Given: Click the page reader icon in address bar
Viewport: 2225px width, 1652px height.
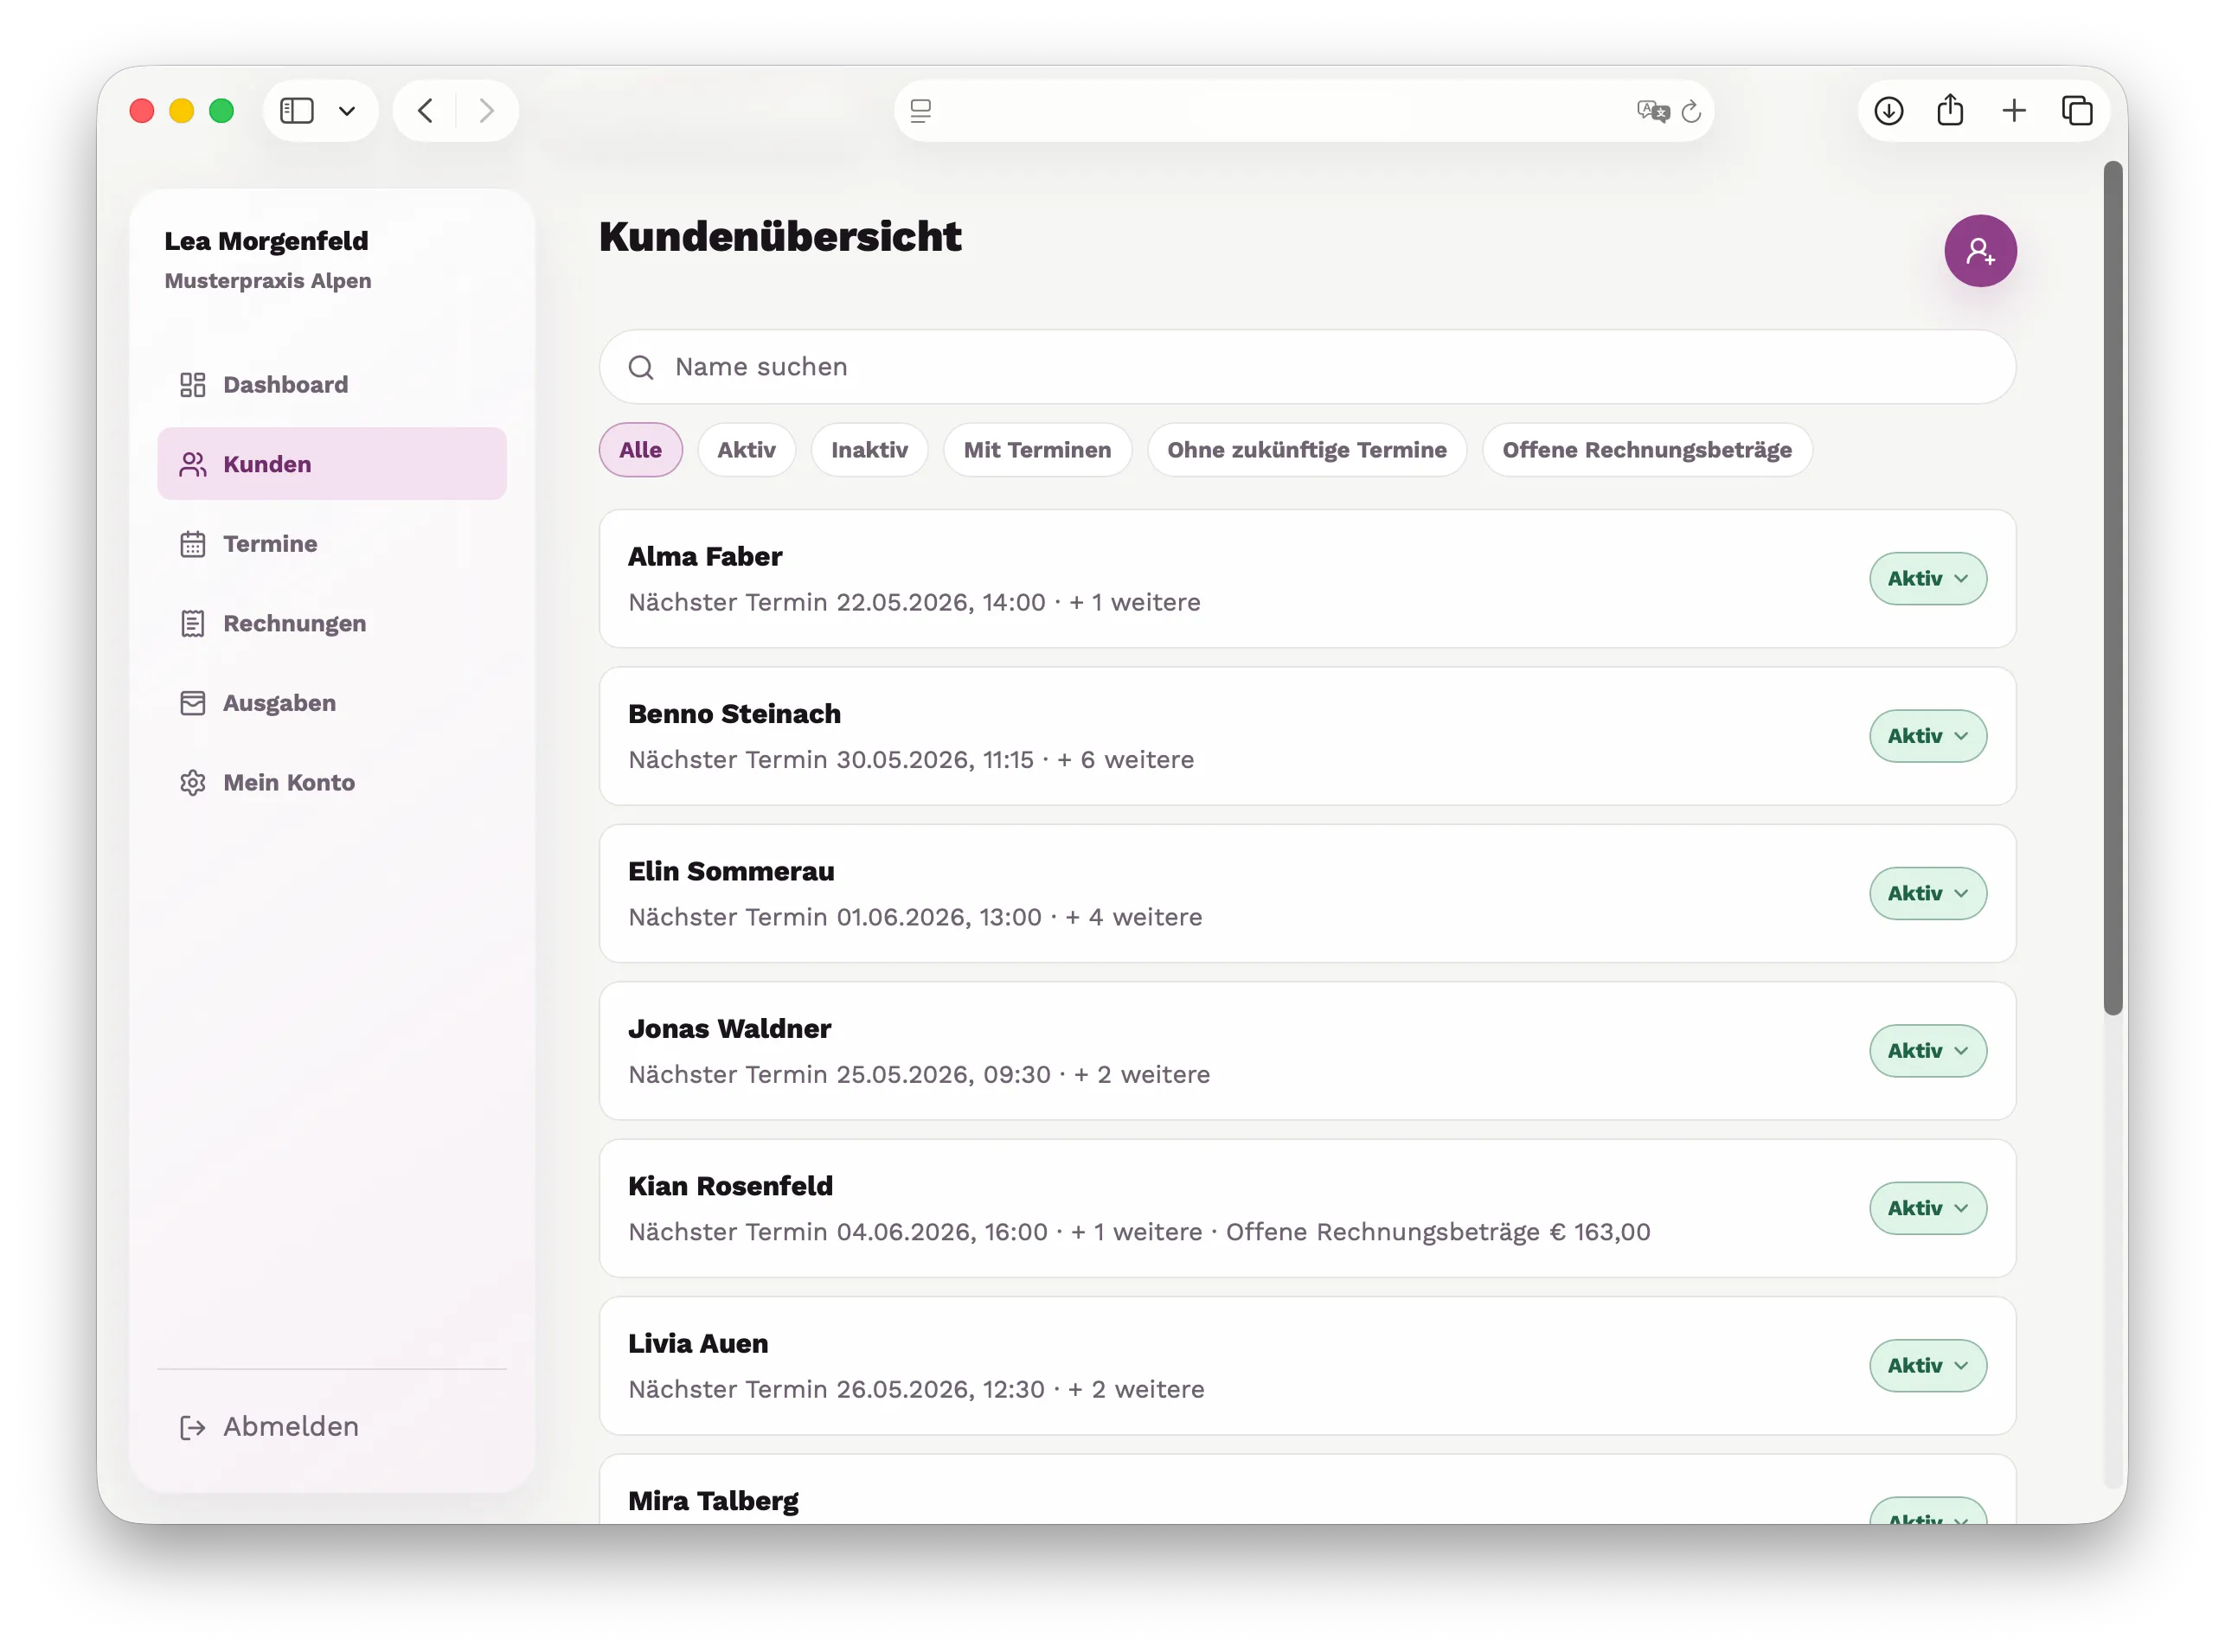Looking at the screenshot, I should pos(921,111).
